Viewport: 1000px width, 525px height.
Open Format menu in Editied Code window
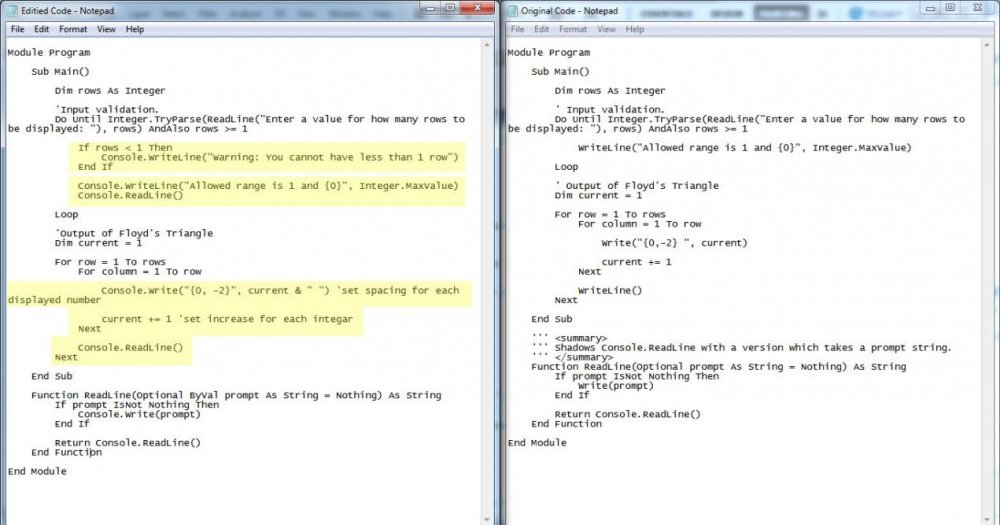(73, 29)
